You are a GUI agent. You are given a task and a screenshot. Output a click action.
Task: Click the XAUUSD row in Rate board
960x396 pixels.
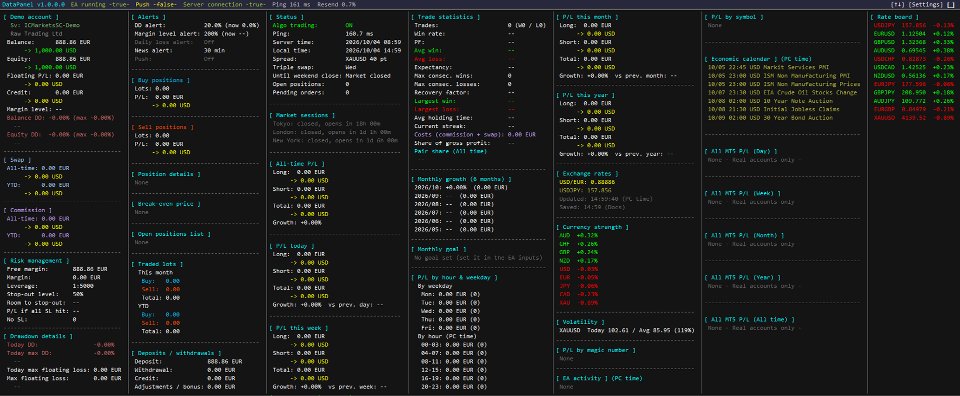point(915,118)
